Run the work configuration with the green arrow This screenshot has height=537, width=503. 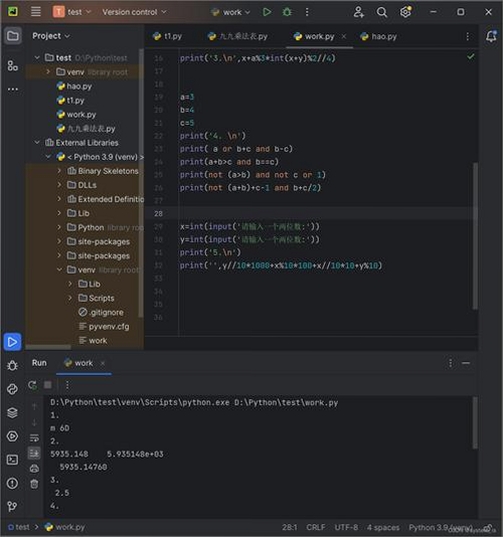coord(266,12)
